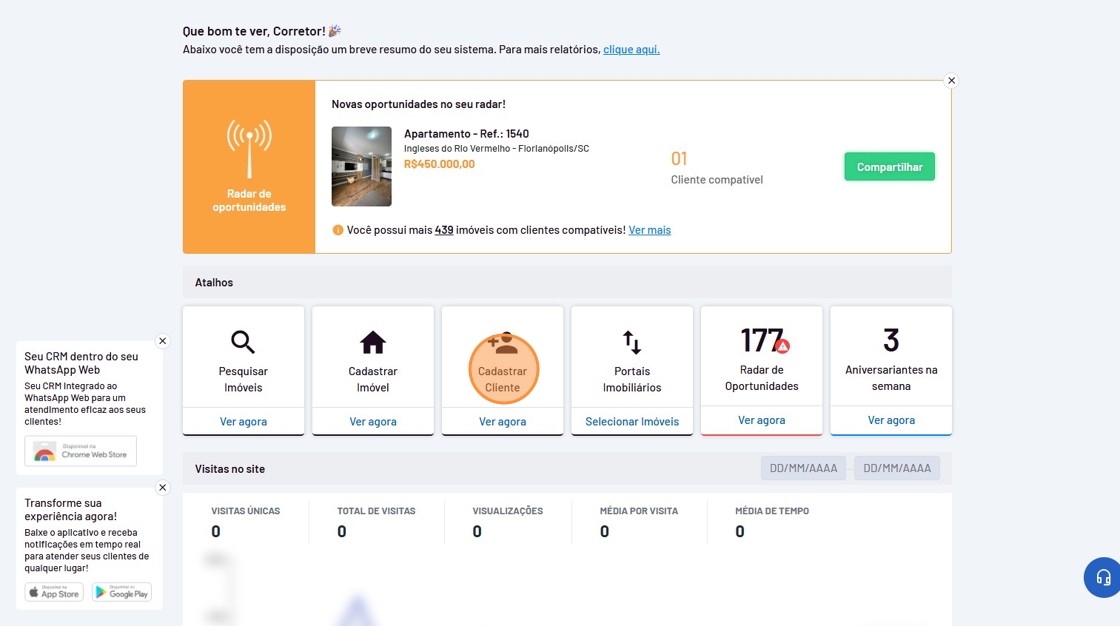The image size is (1120, 626).
Task: Open the apartment Ref. 1540 photo thumbnail
Action: coord(362,166)
